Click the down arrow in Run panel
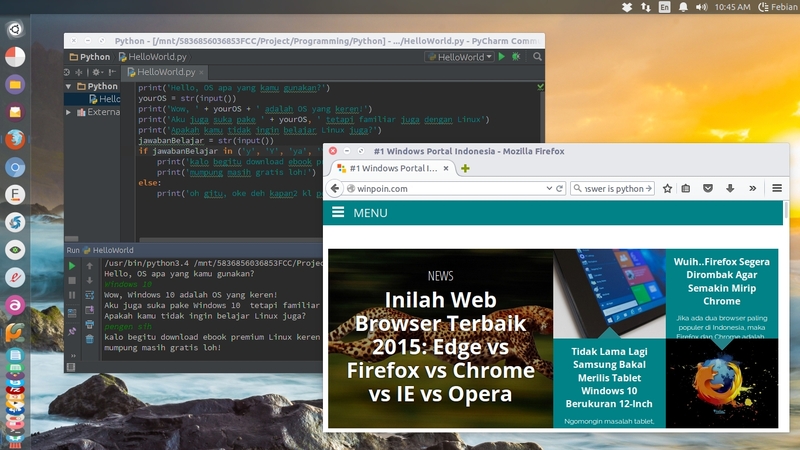This screenshot has height=450, width=800. (89, 281)
